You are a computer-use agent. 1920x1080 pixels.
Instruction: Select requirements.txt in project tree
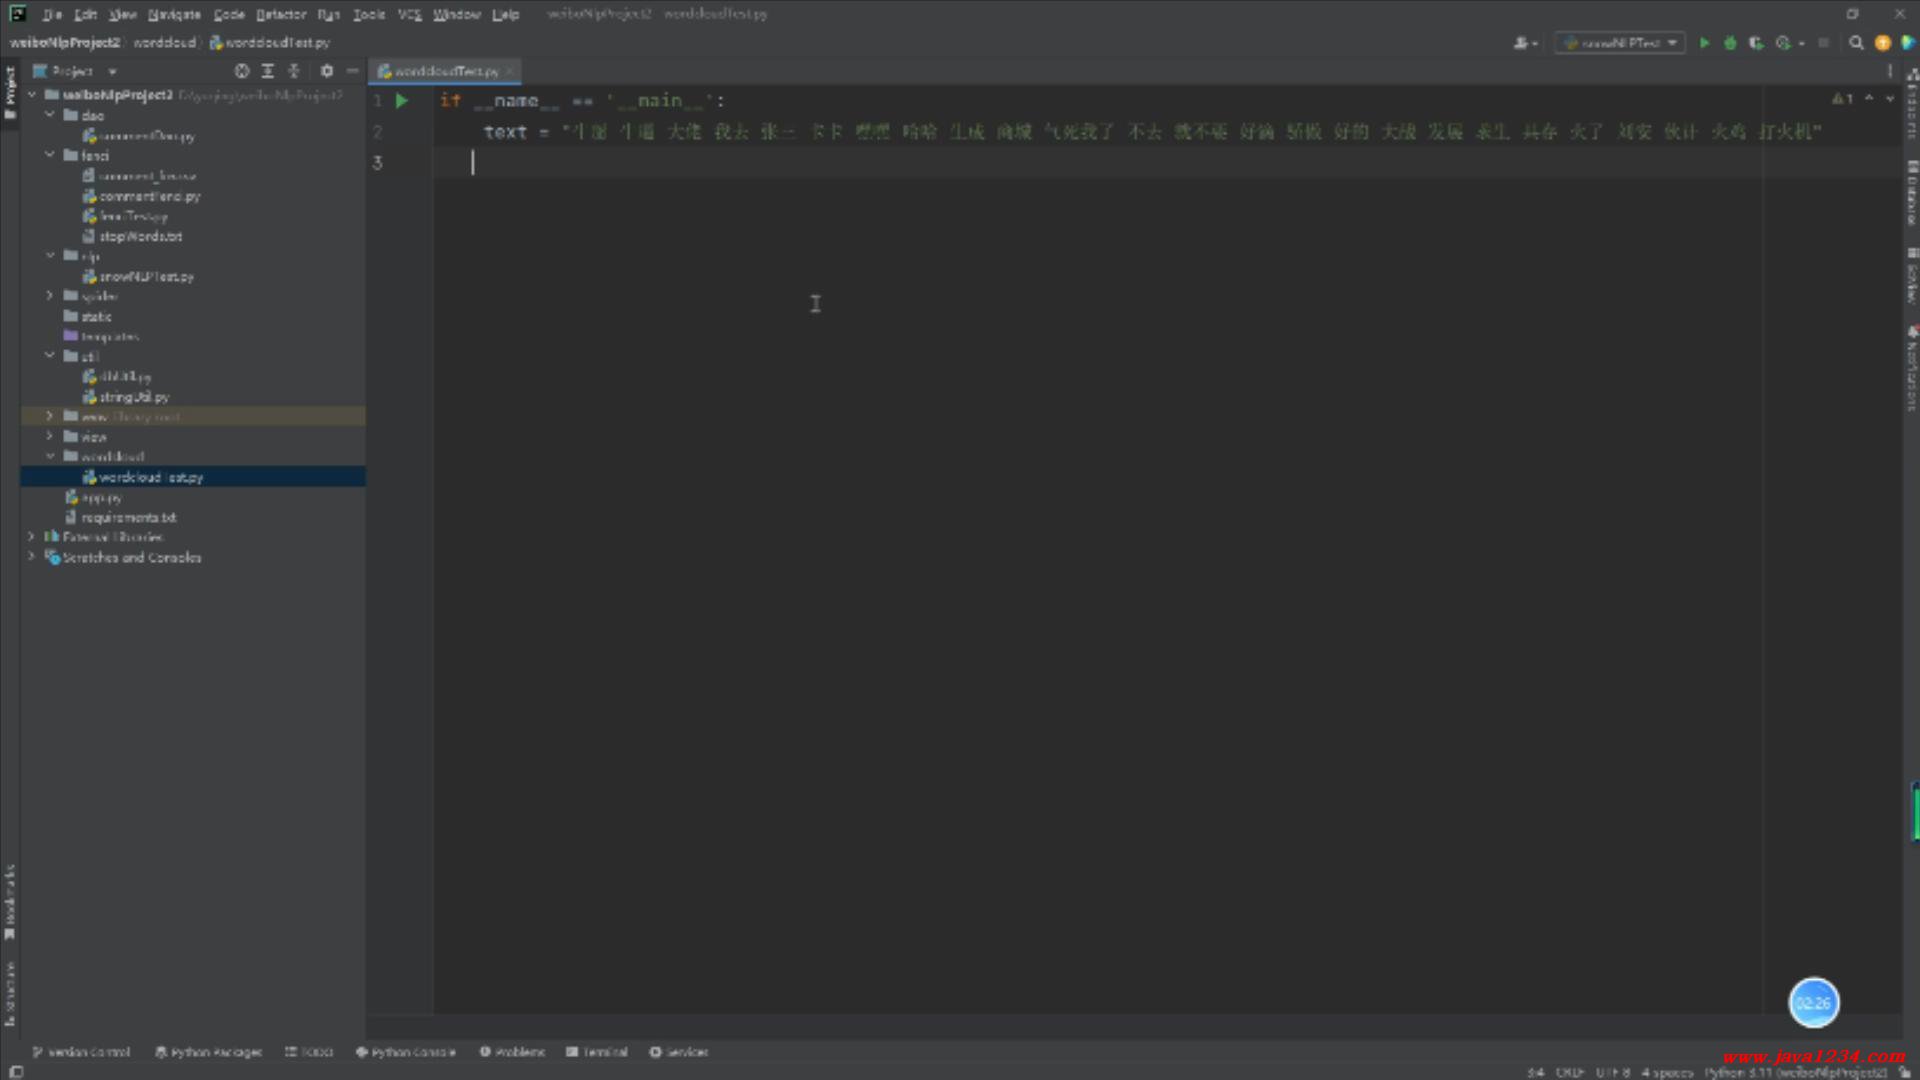tap(128, 517)
